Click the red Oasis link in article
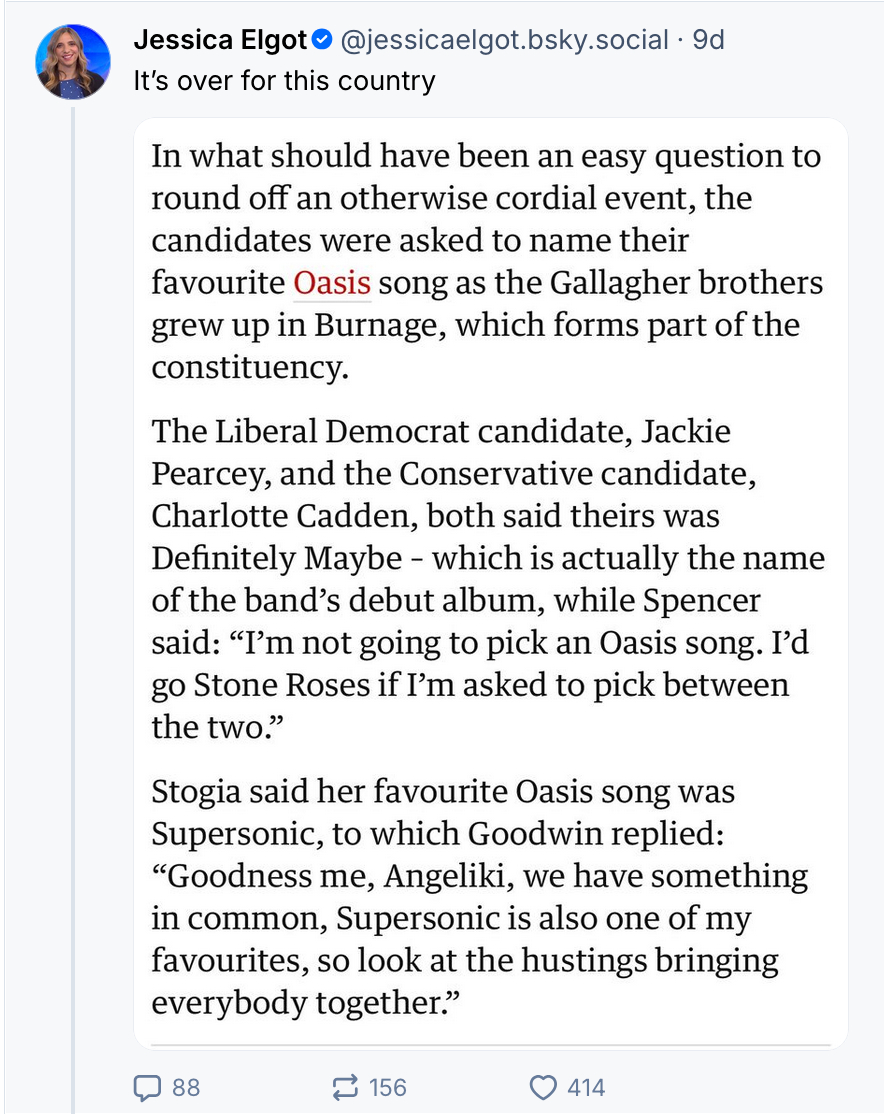This screenshot has width=884, height=1114. click(x=332, y=283)
